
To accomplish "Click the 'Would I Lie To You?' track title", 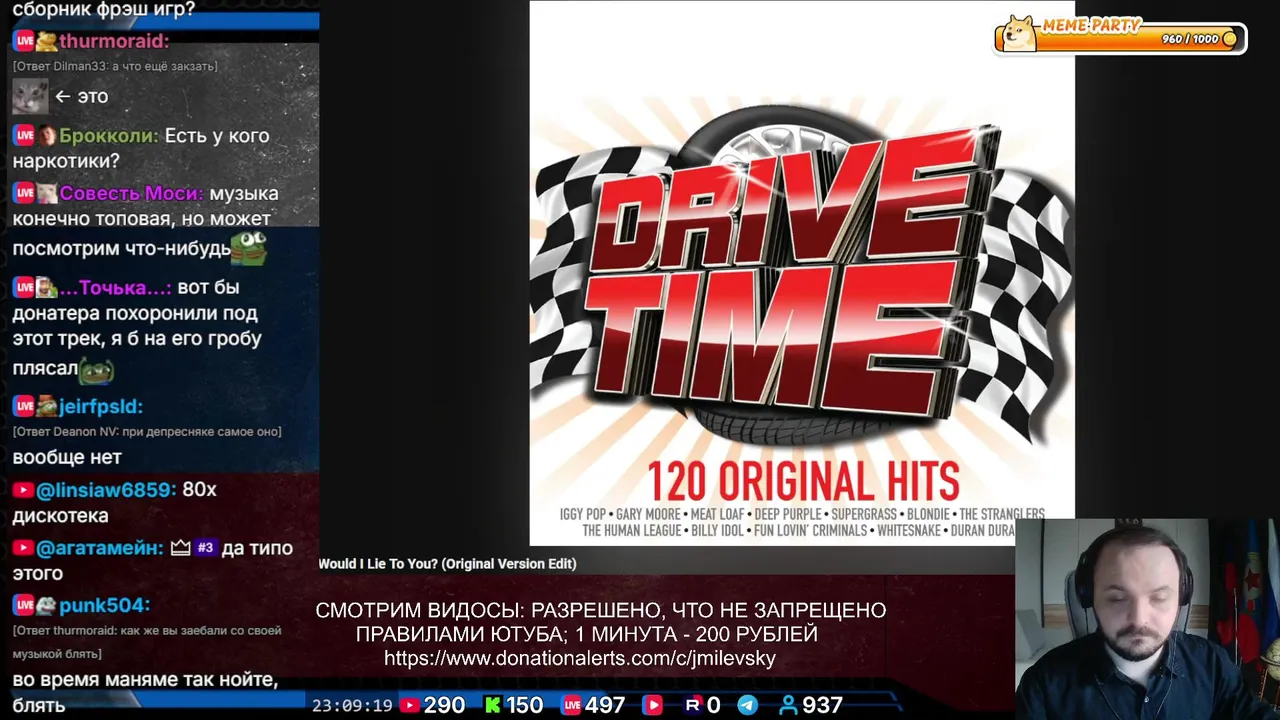I will (447, 564).
